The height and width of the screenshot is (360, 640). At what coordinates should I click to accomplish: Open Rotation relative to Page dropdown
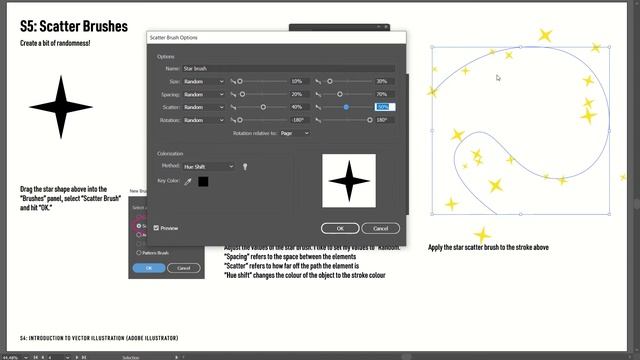[x=294, y=133]
